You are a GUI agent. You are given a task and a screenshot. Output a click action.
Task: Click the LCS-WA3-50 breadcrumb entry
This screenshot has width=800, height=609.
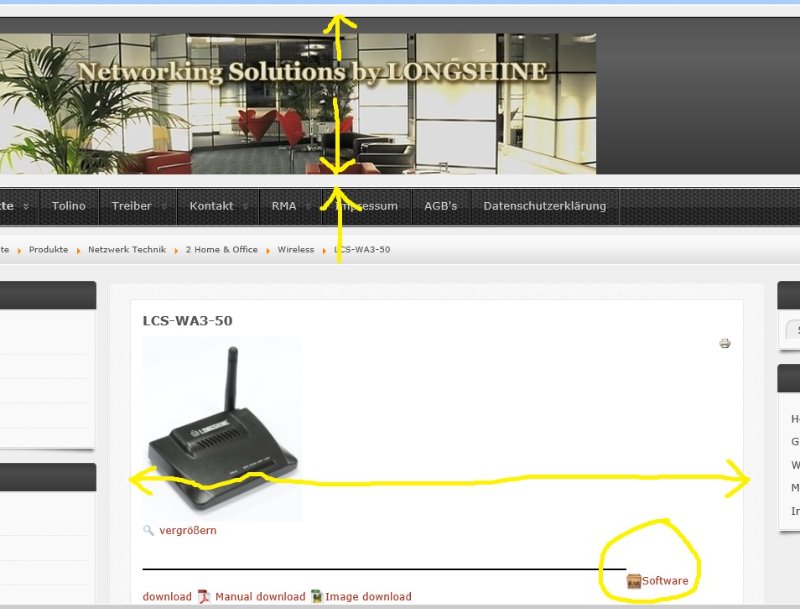point(362,249)
